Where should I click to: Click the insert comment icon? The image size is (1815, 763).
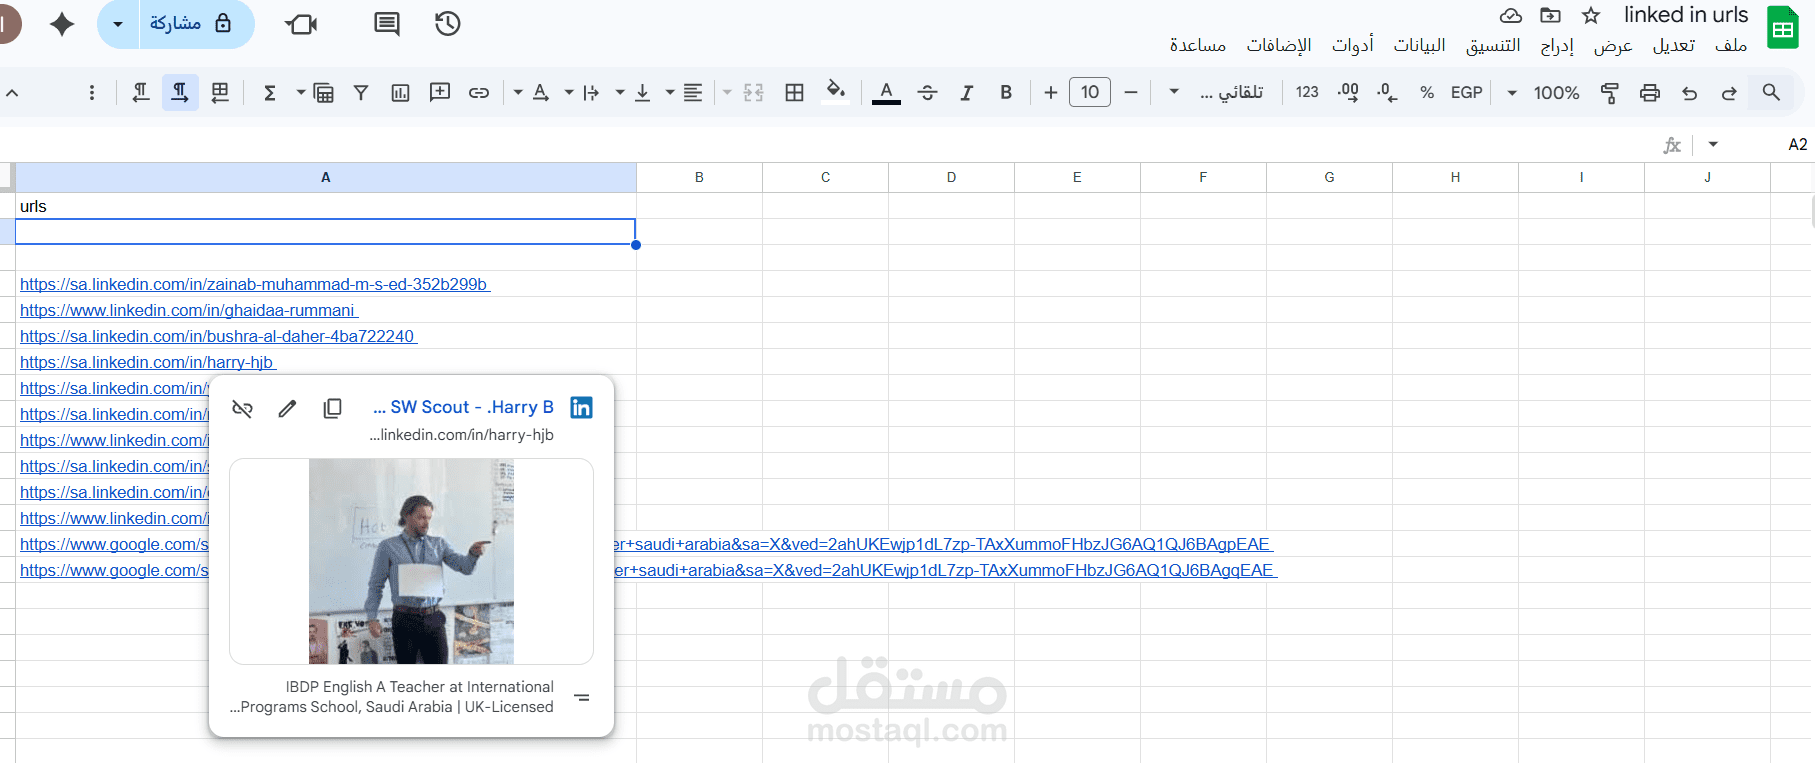[440, 93]
